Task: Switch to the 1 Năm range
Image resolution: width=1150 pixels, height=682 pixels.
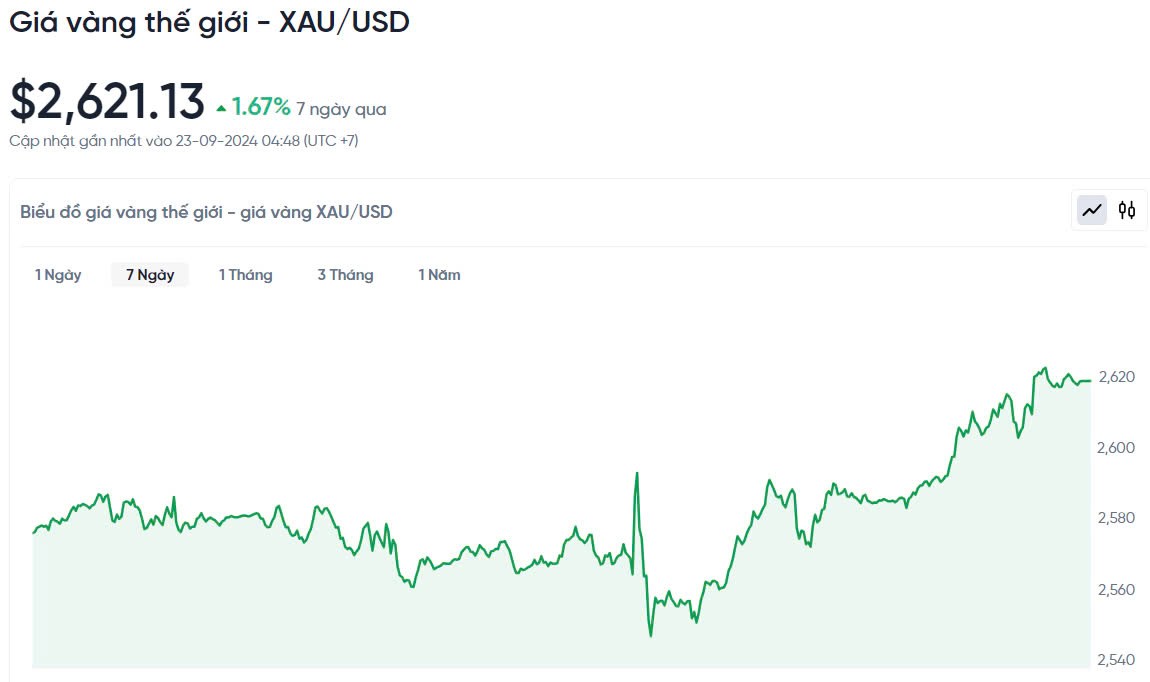Action: coord(439,275)
